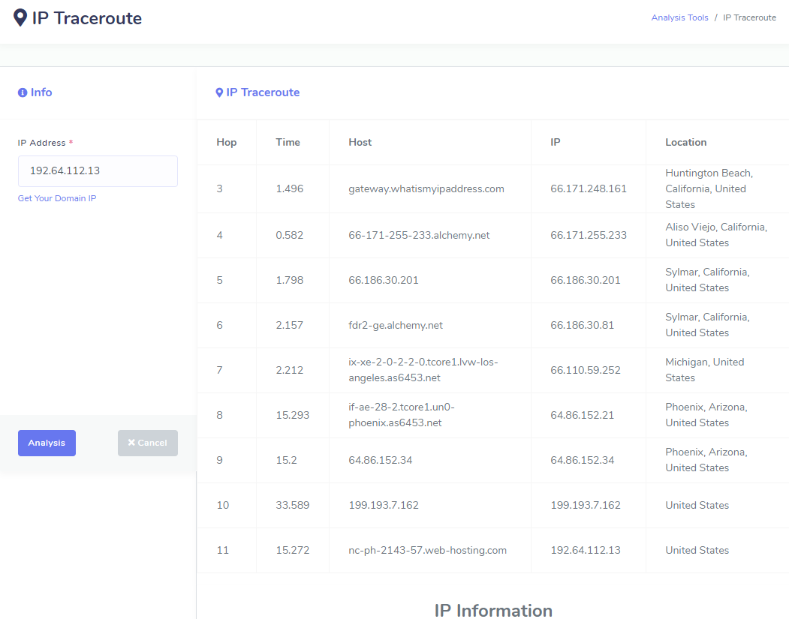Go to Analysis Tools breadcrumb link

pos(679,18)
